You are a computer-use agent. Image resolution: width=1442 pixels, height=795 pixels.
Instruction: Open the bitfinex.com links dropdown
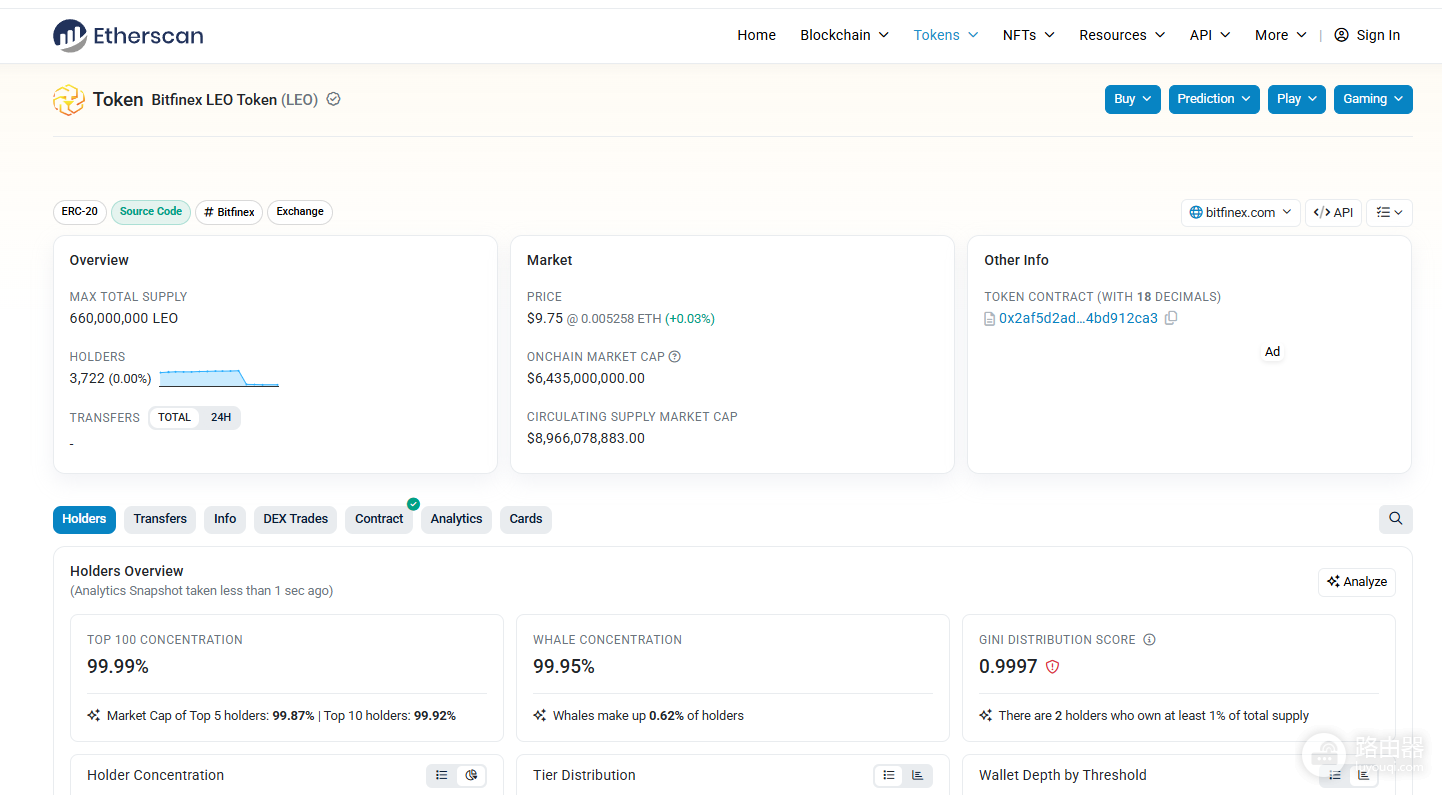tap(1241, 213)
